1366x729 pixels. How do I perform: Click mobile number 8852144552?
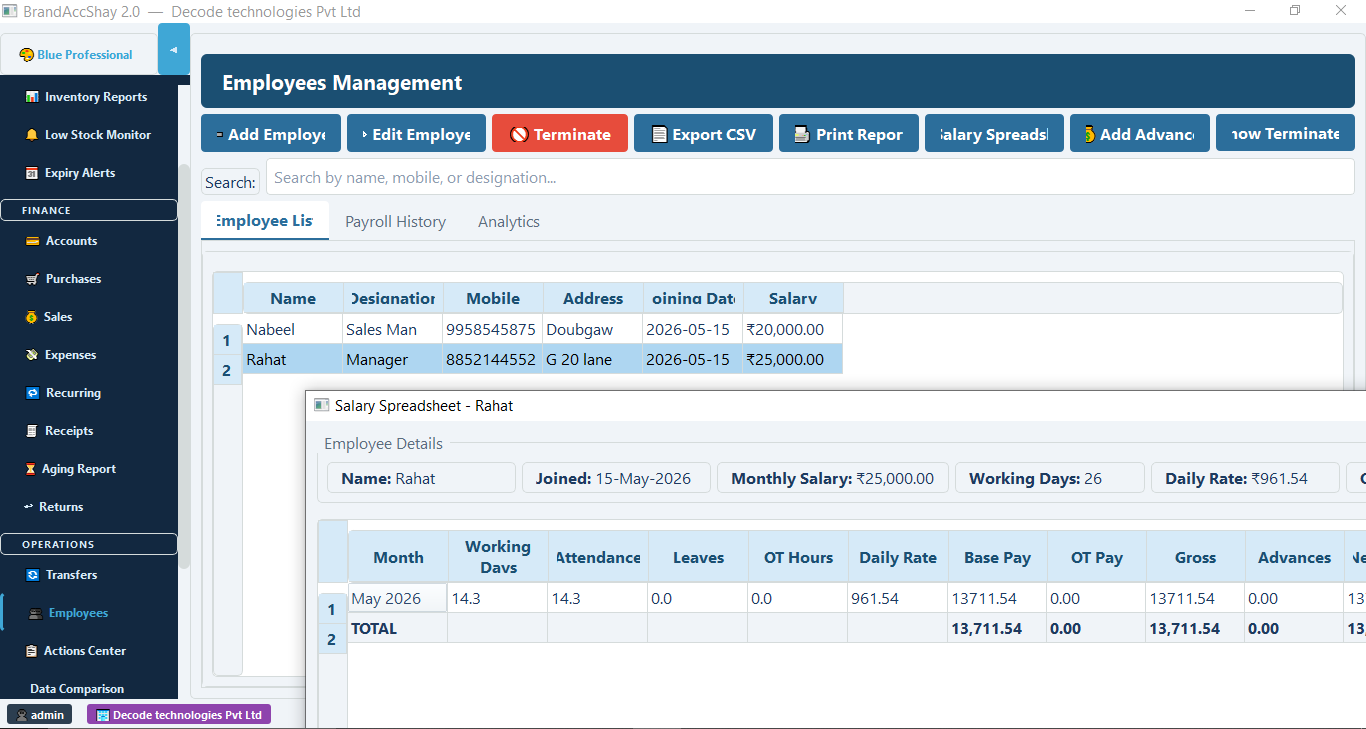click(493, 359)
